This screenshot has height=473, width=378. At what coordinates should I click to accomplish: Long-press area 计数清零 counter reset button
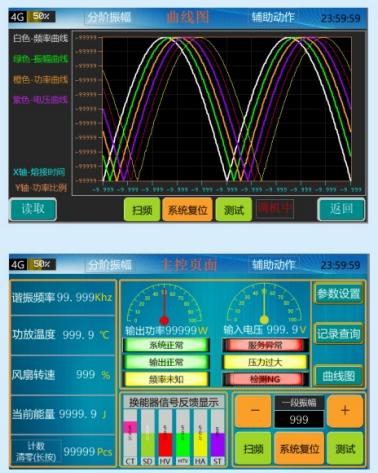36,452
